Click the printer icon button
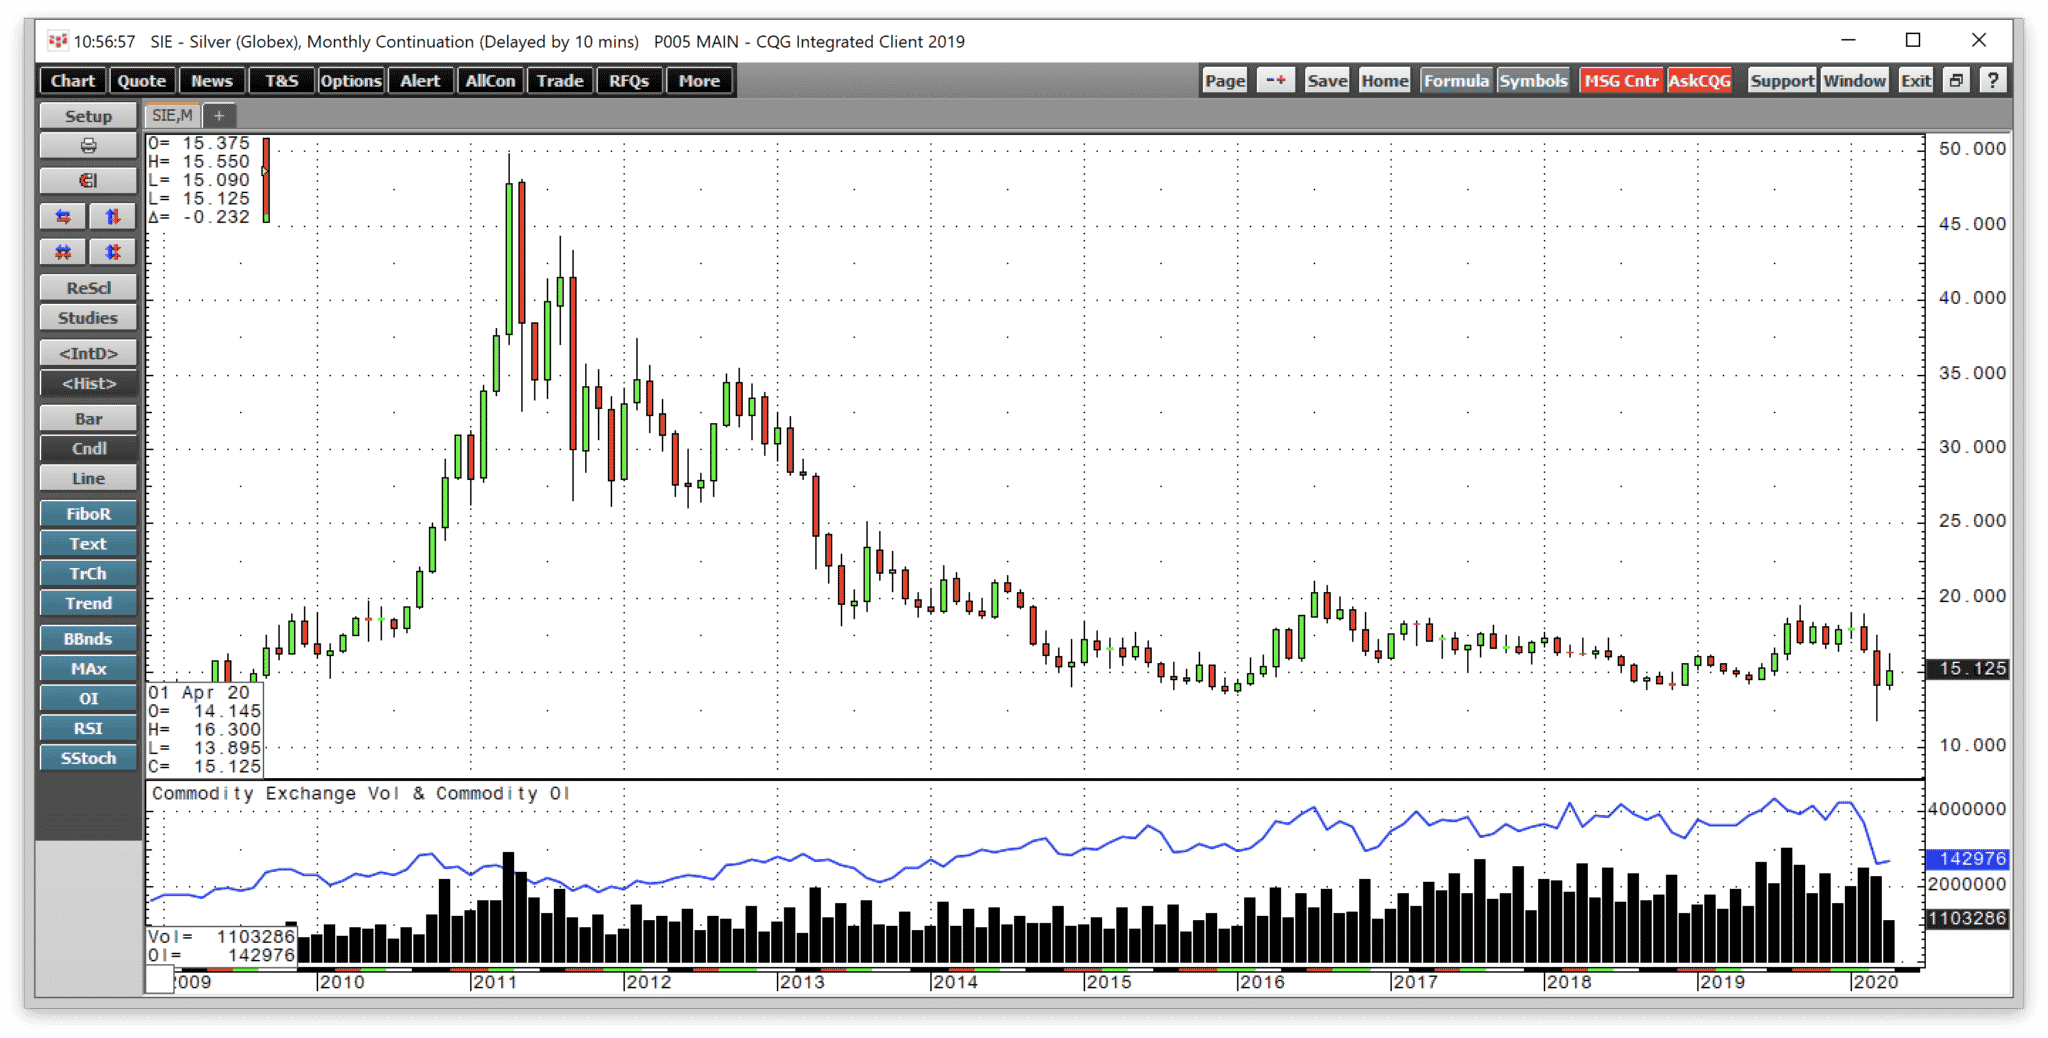 pos(88,146)
